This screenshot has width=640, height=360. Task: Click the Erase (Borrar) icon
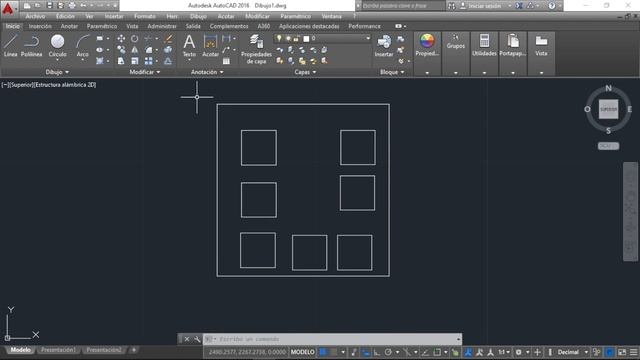tap(168, 39)
